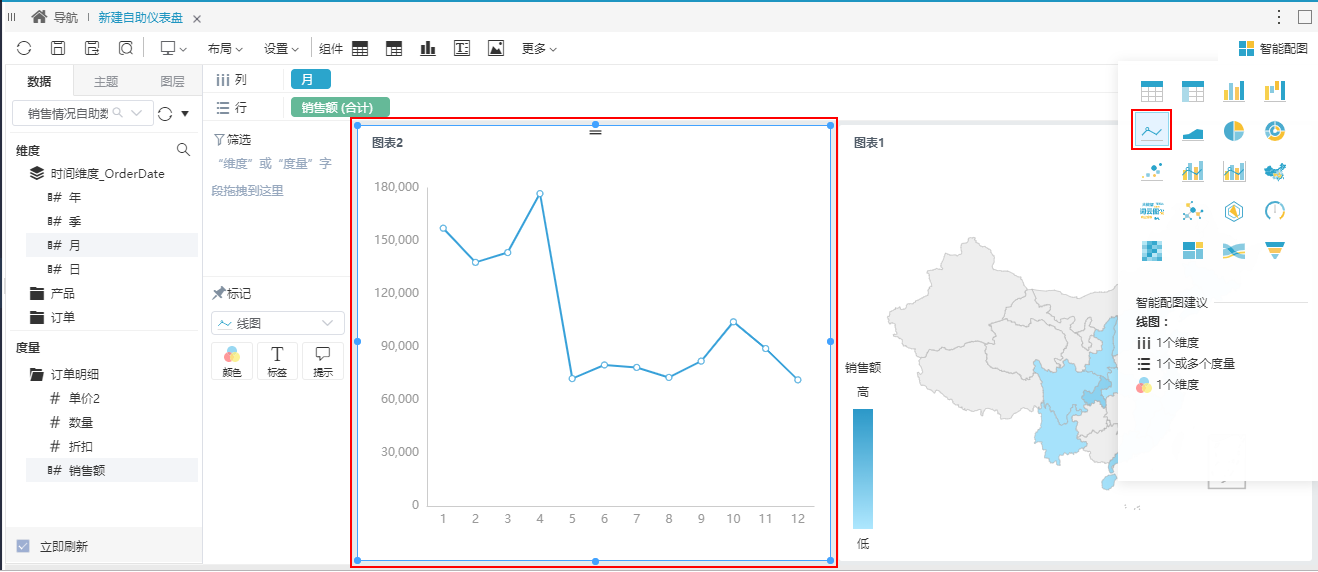Choose the plain table chart type
Viewport: 1318px width, 572px height.
[1152, 91]
